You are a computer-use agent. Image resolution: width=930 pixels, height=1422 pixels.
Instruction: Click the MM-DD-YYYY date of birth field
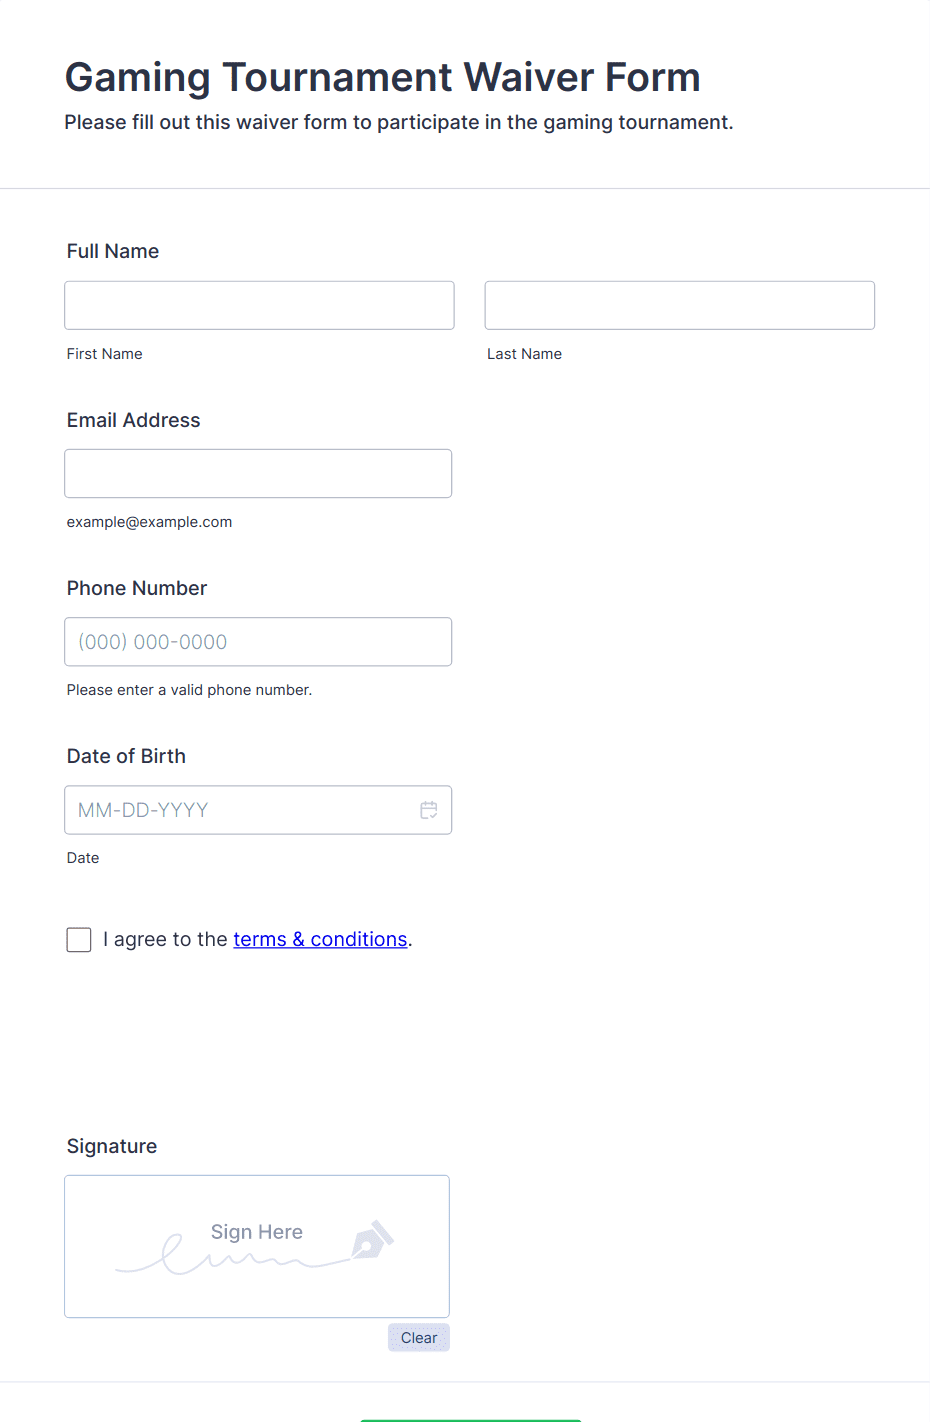(x=240, y=810)
